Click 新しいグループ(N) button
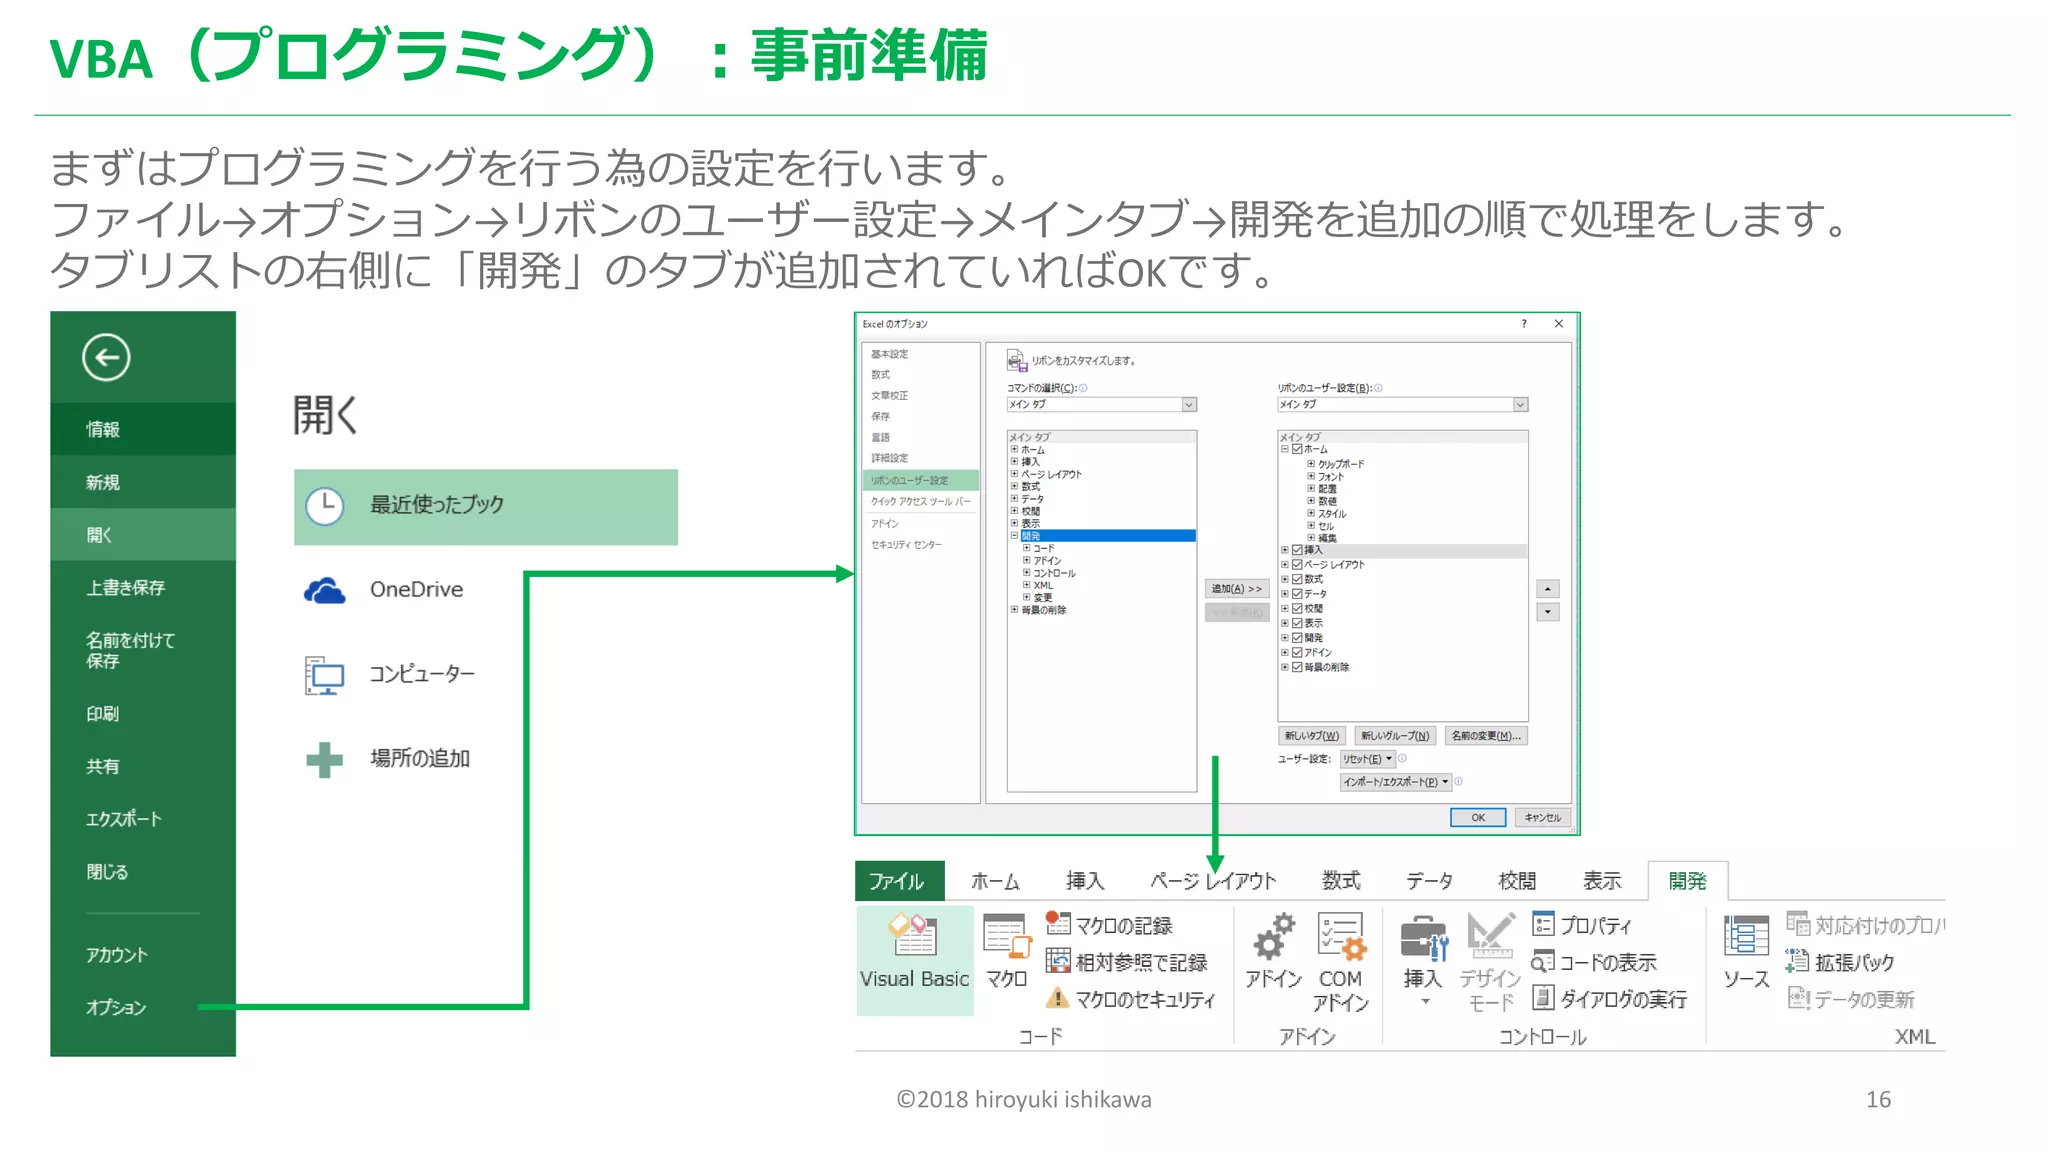The image size is (2048, 1152). 1395,736
